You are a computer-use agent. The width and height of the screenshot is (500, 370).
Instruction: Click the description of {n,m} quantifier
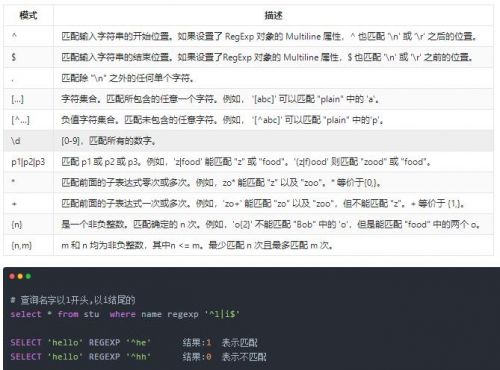(197, 246)
